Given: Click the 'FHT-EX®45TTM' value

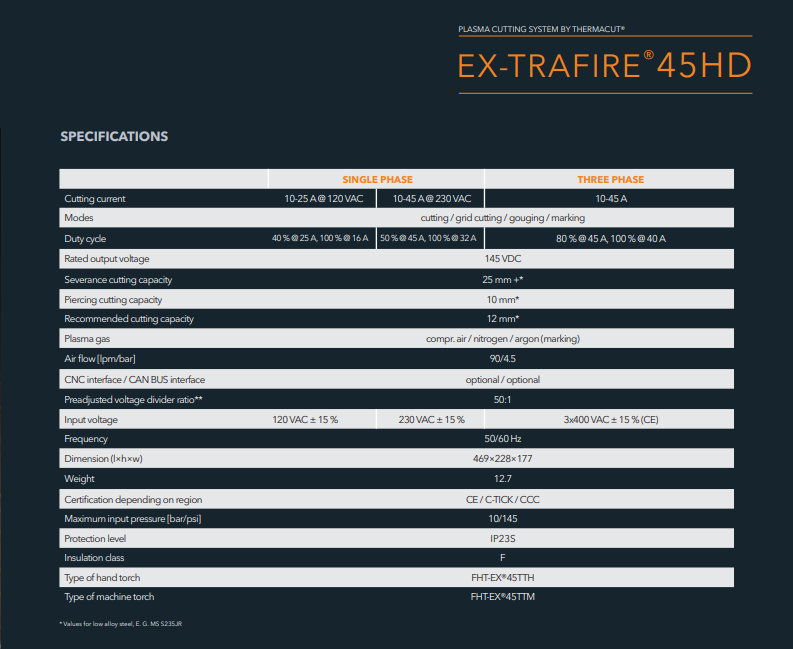Looking at the screenshot, I should point(503,597).
